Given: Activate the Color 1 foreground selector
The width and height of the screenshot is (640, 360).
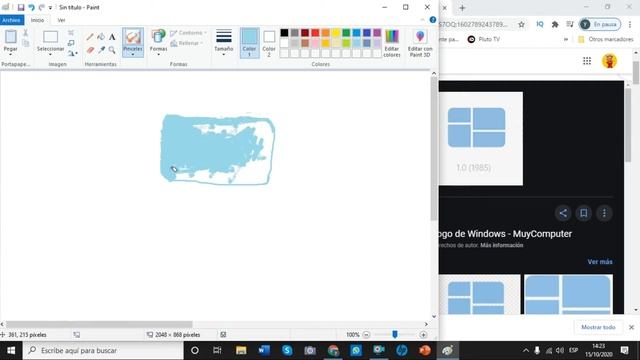Looking at the screenshot, I should pos(249,42).
